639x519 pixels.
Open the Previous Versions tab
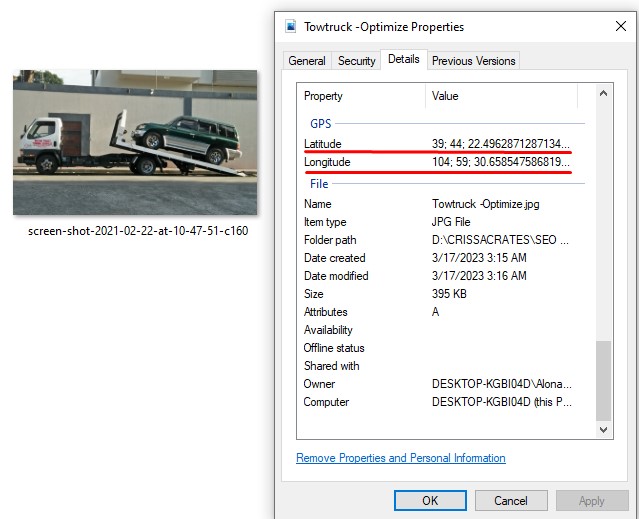pyautogui.click(x=474, y=61)
